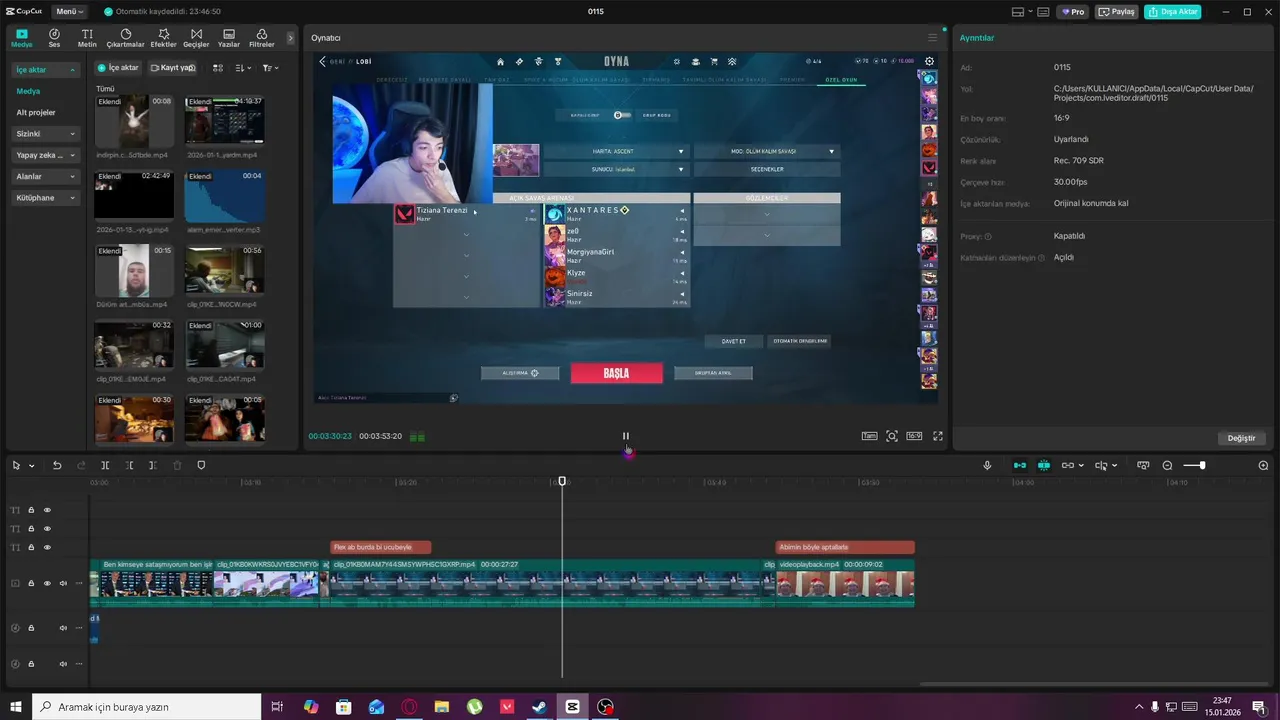
Task: Click the timeline cover preview icon
Action: point(1143,466)
